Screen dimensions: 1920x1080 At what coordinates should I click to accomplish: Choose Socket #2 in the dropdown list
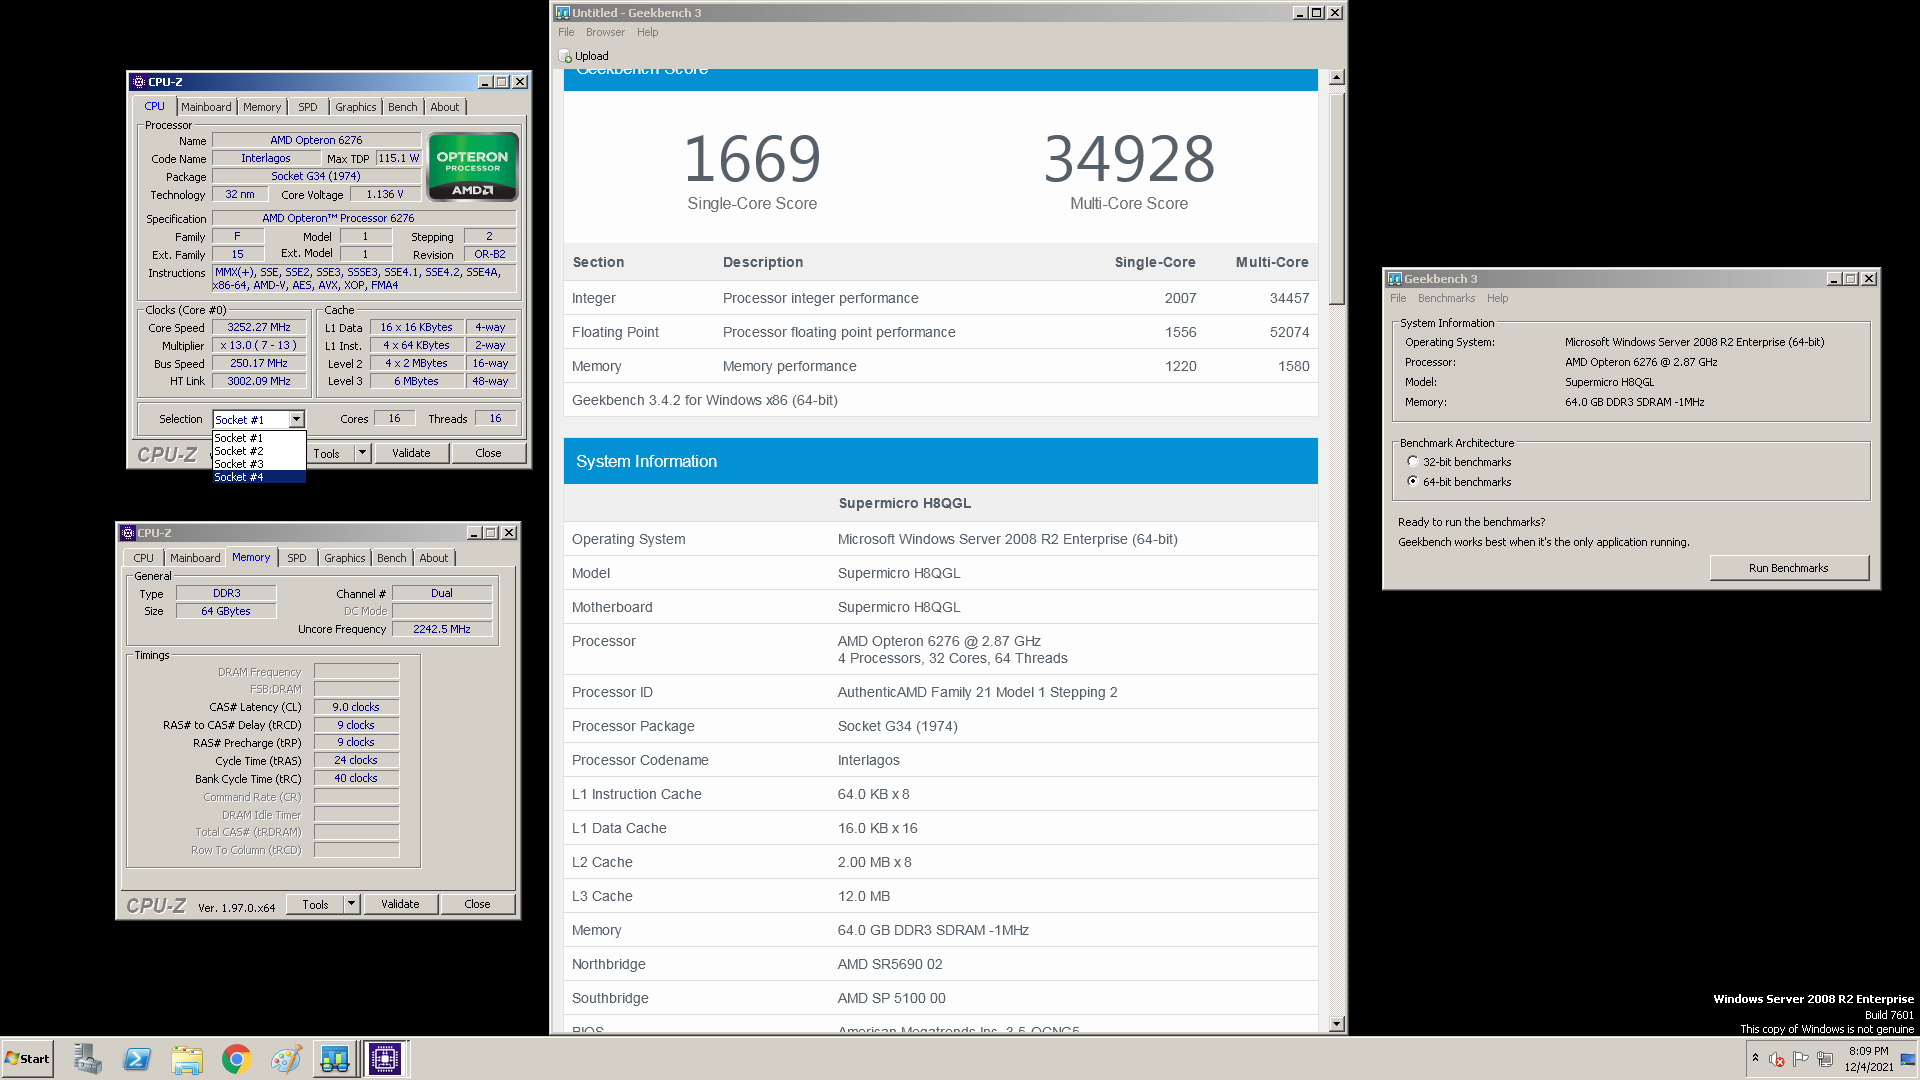(x=259, y=451)
